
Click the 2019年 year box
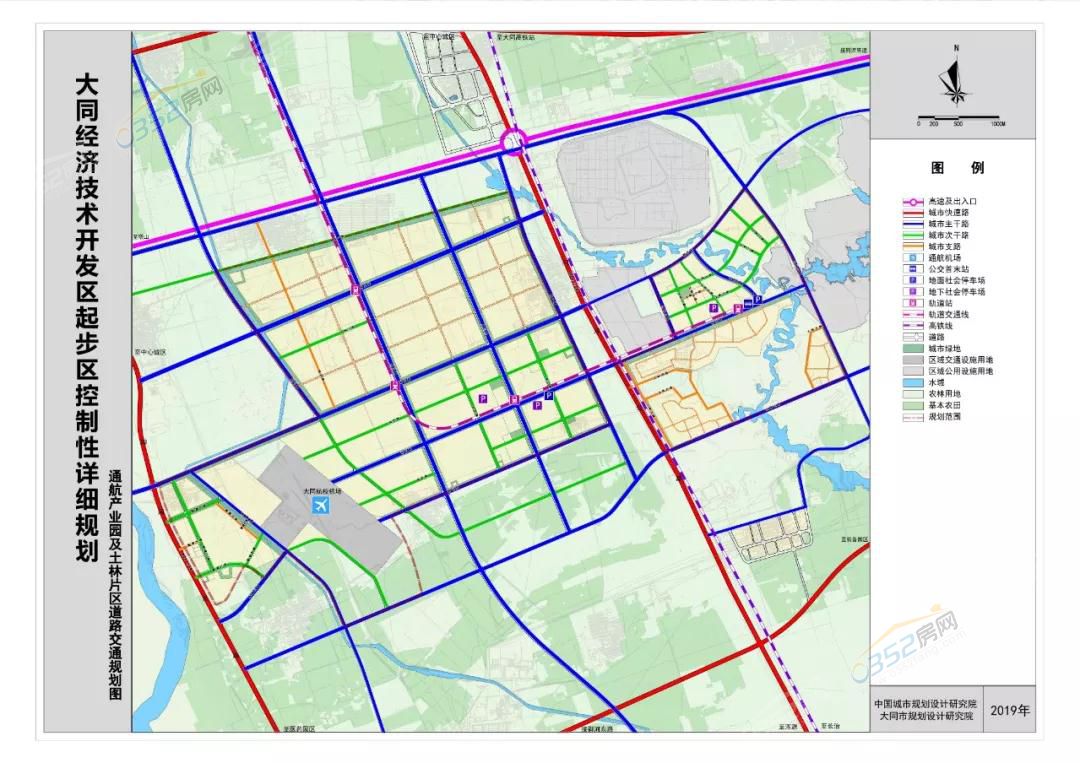tap(1010, 711)
